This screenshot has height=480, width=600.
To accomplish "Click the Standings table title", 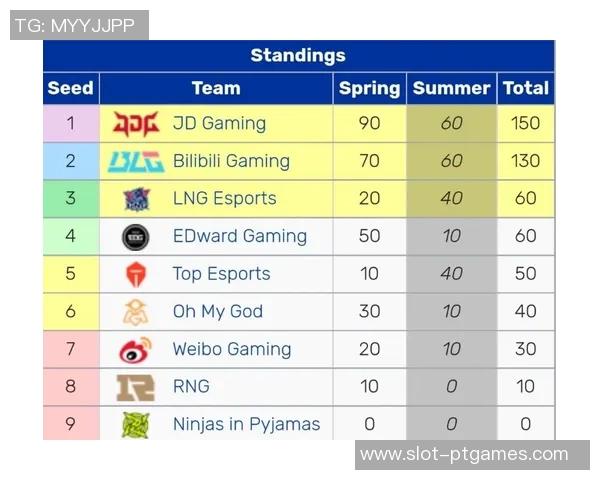I will 298,56.
